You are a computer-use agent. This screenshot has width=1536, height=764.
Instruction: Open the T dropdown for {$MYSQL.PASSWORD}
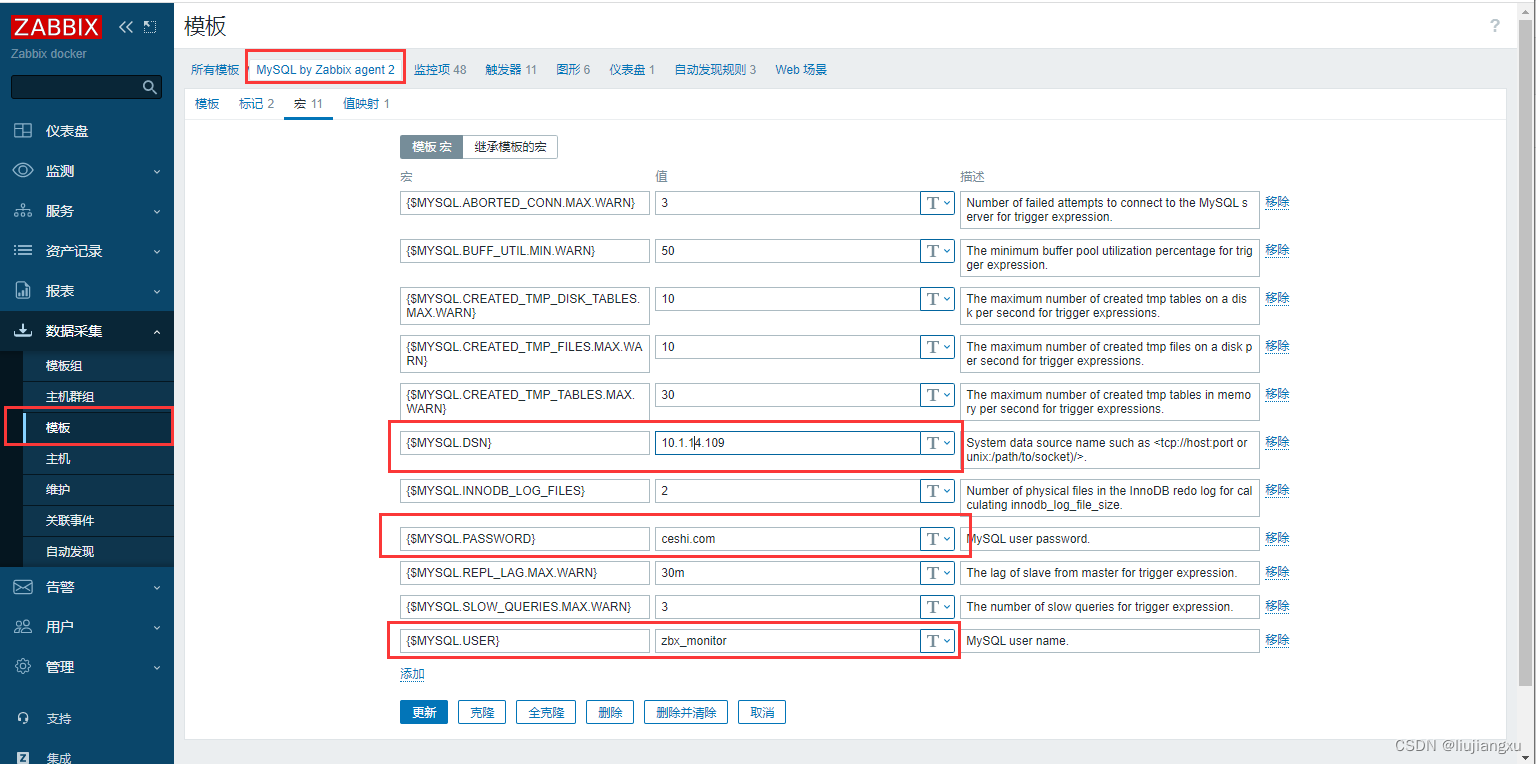(937, 538)
